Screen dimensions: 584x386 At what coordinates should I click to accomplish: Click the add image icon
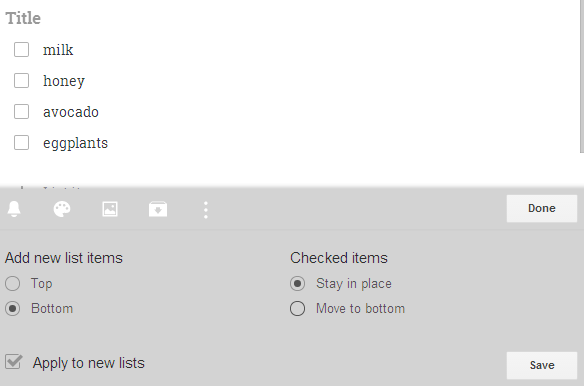click(x=110, y=209)
